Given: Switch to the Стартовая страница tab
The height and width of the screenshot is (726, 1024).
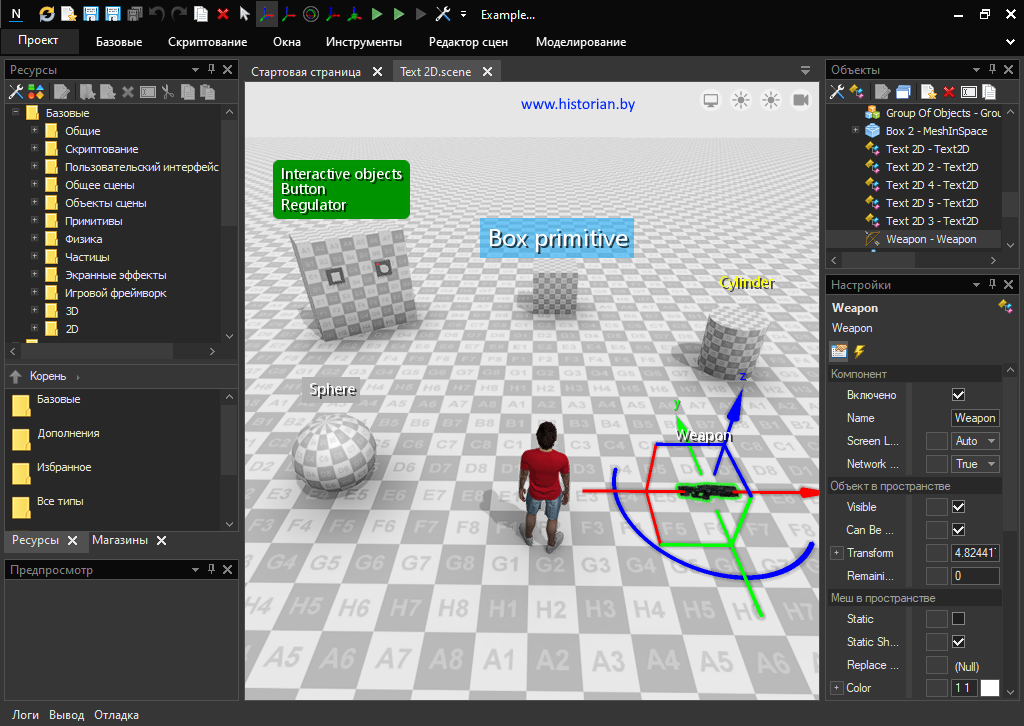Looking at the screenshot, I should [305, 72].
